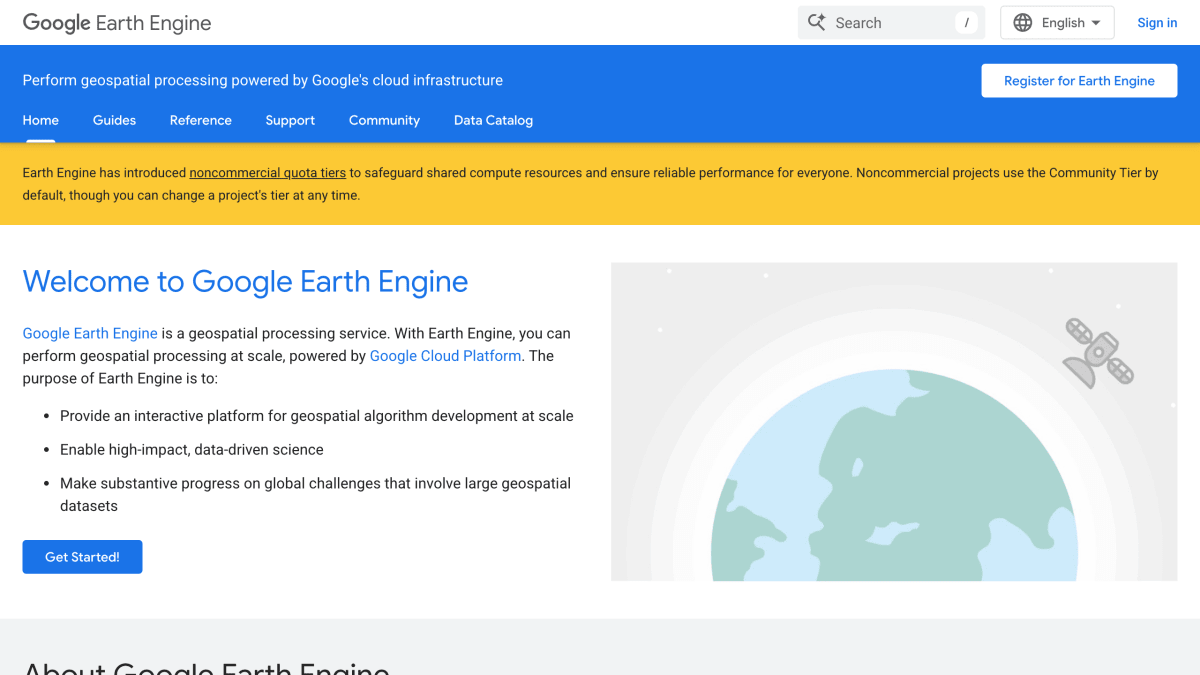Follow the noncommercial quota tiers link
1200x675 pixels.
click(x=268, y=173)
